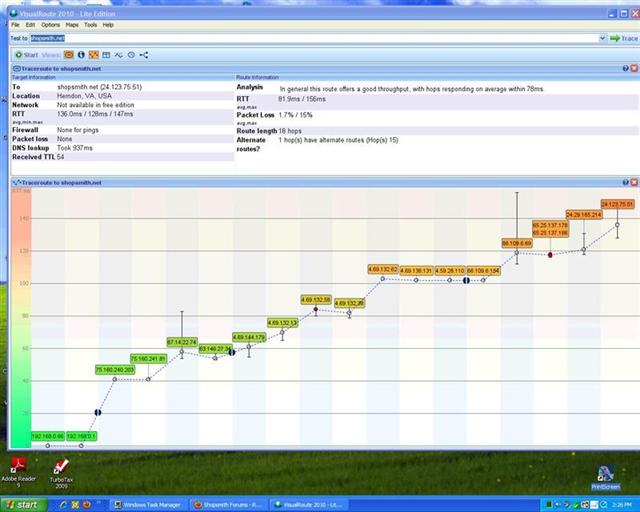The image size is (640, 512).
Task: Click the share network icon in toolbar
Action: [x=144, y=55]
